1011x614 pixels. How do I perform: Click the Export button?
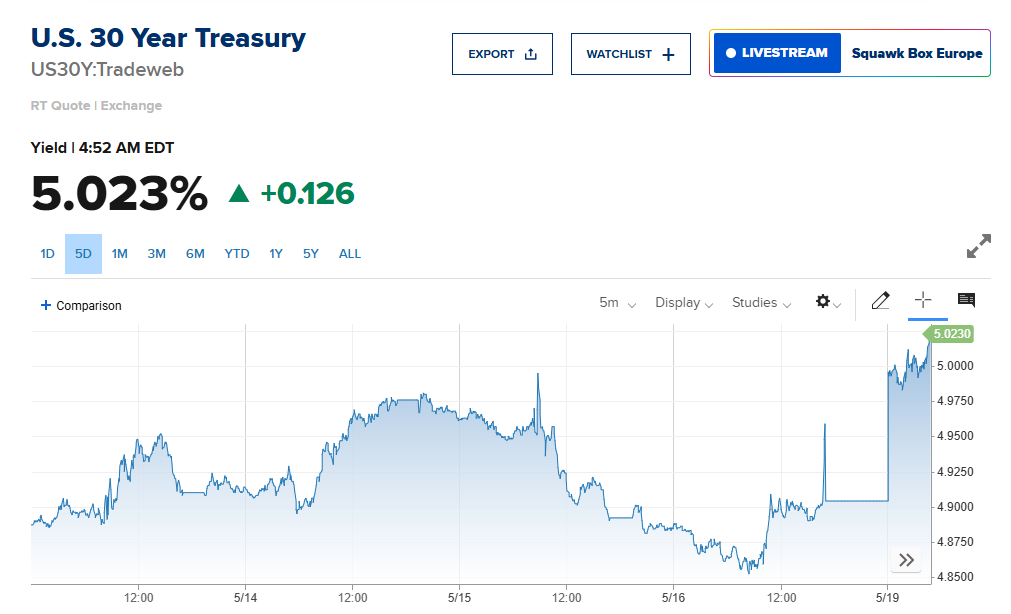point(502,54)
